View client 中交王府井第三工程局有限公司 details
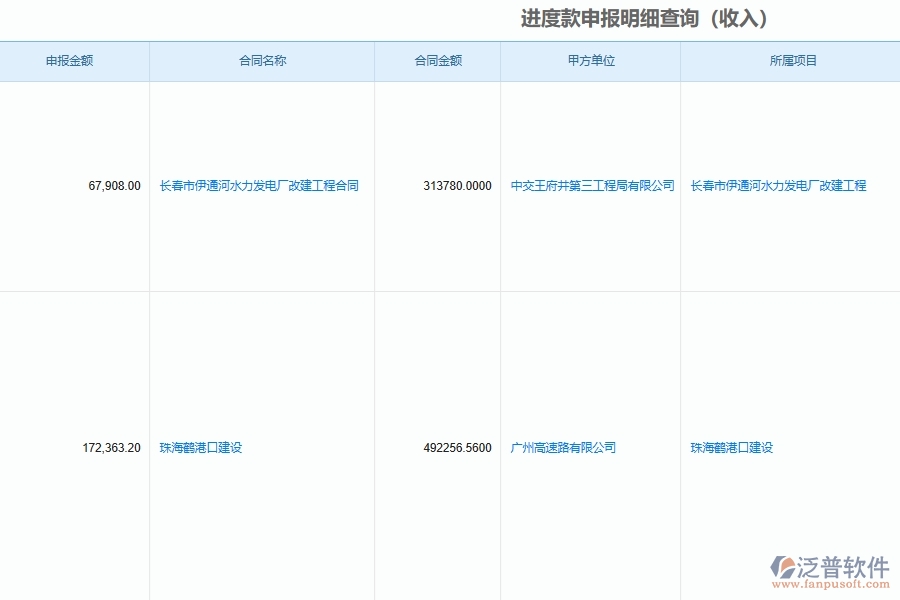The image size is (900, 600). (x=589, y=185)
